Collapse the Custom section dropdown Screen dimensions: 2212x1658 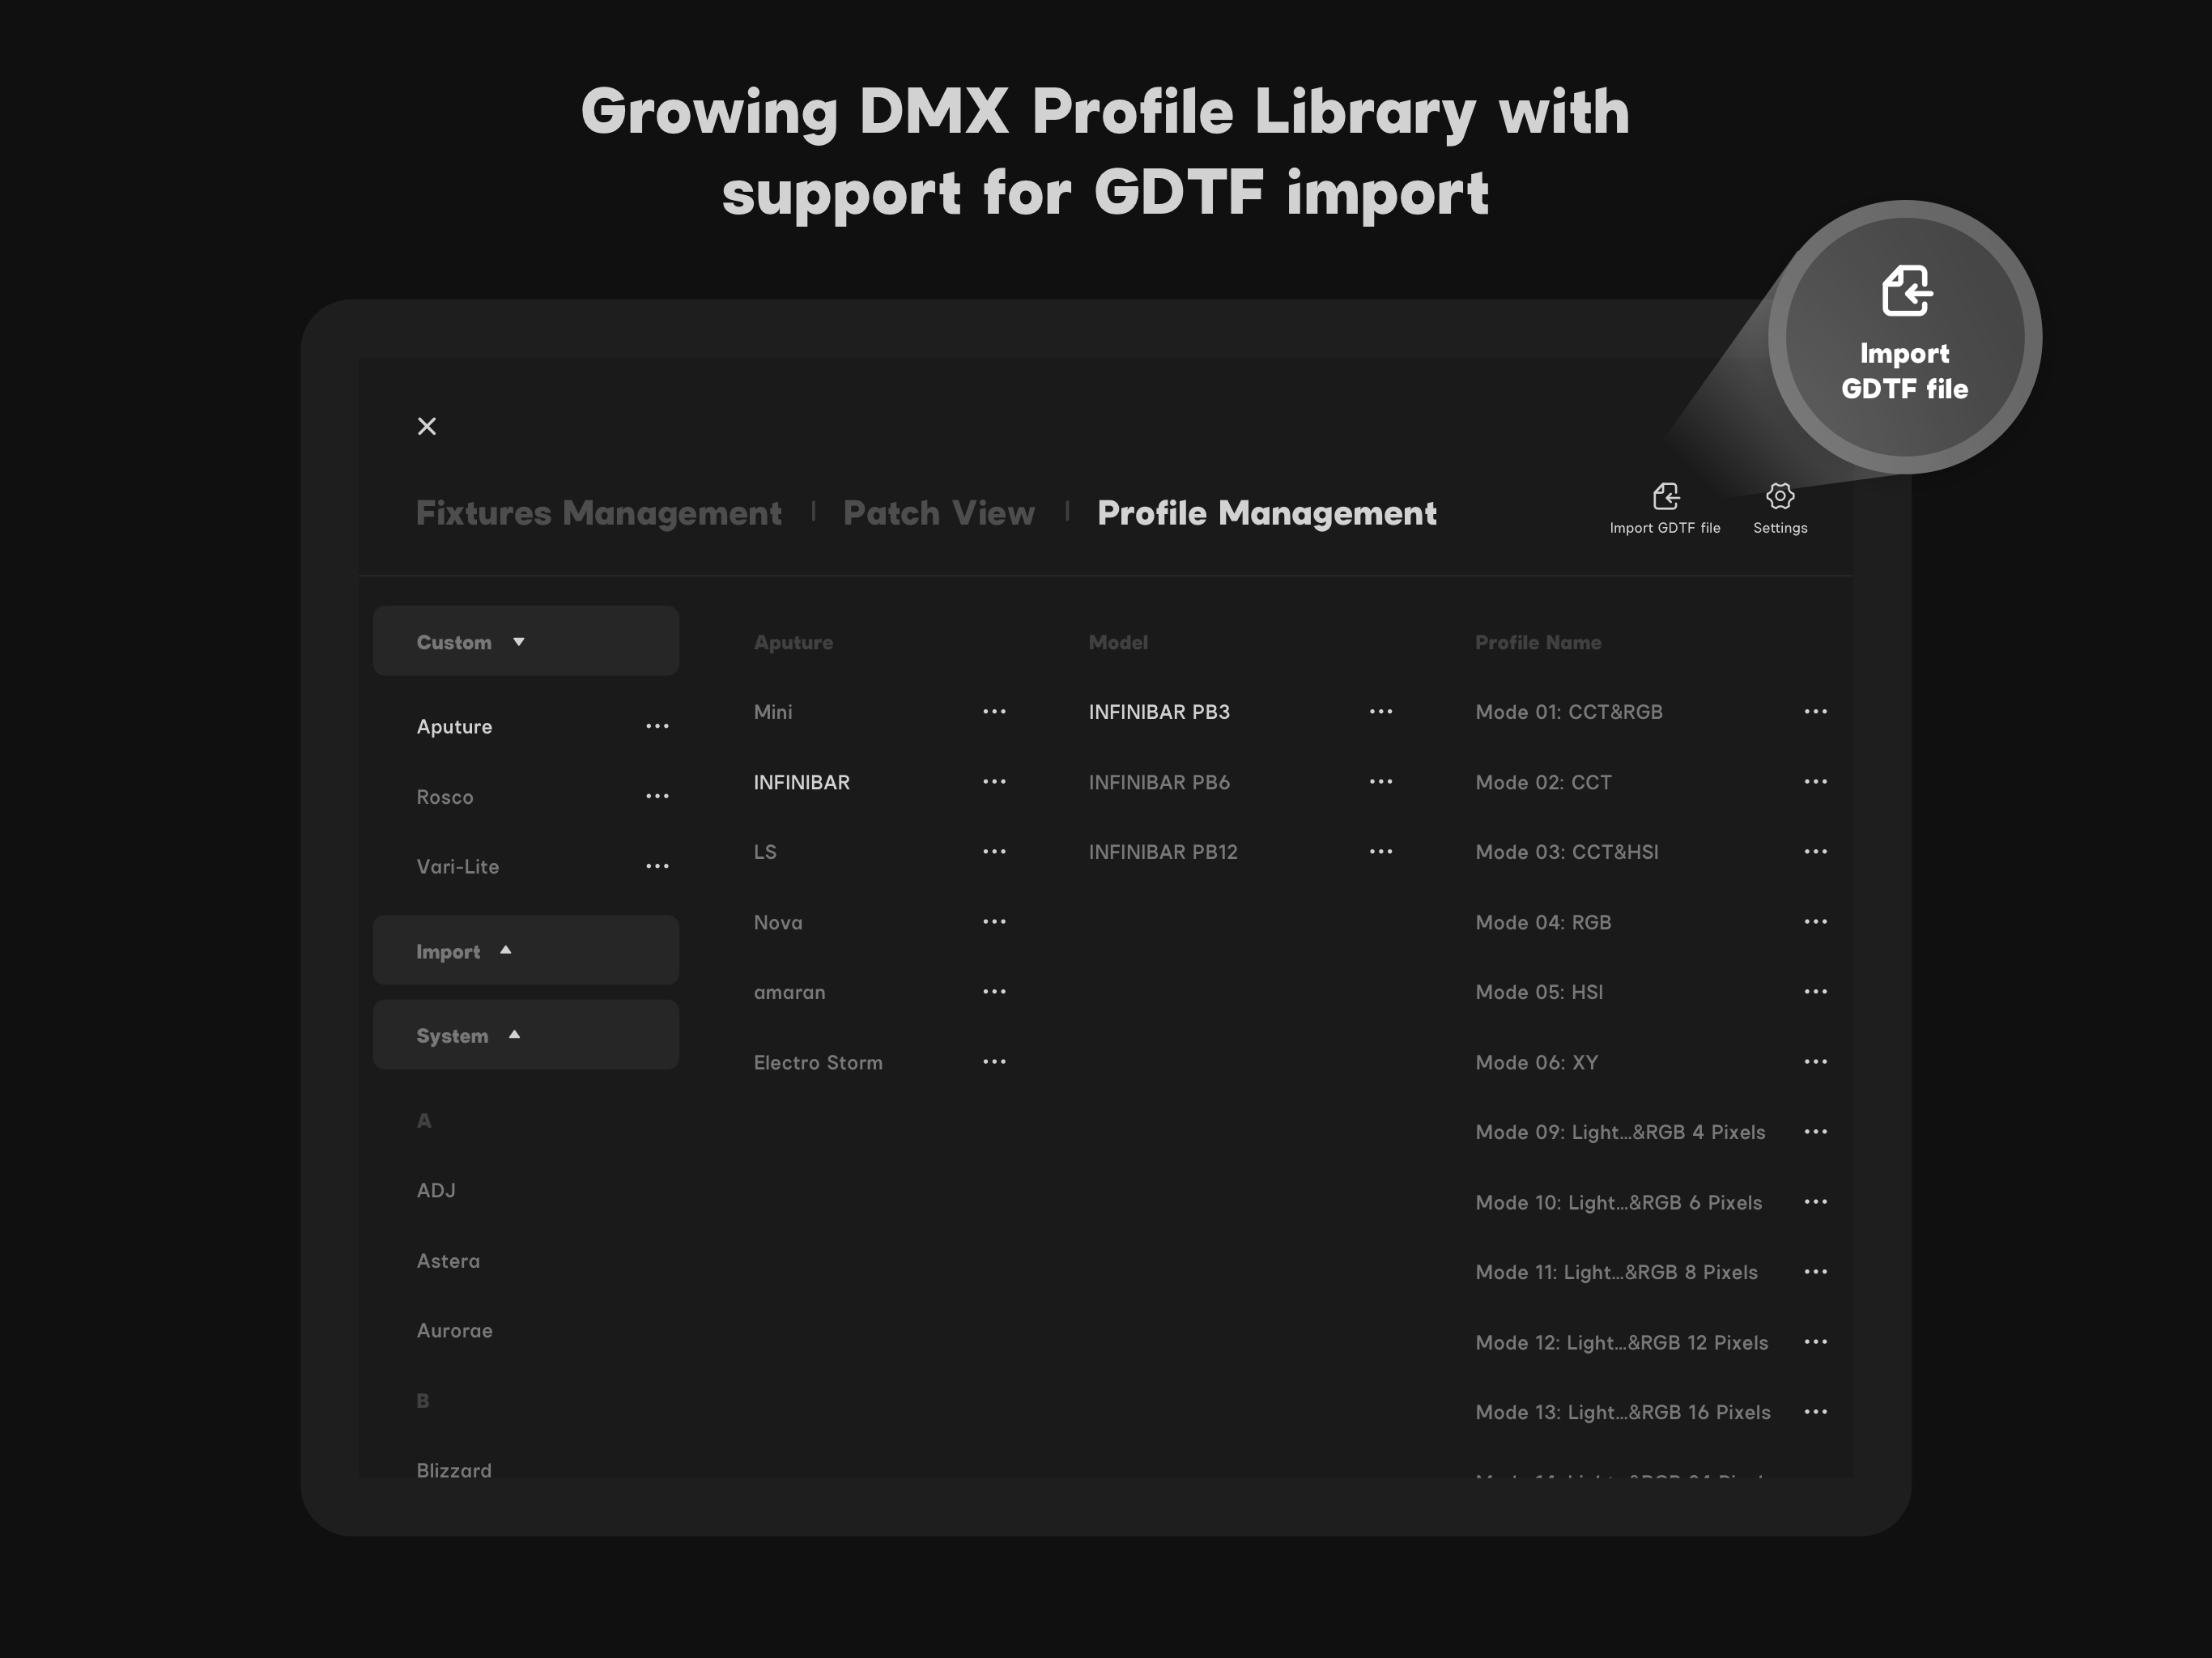pyautogui.click(x=526, y=641)
